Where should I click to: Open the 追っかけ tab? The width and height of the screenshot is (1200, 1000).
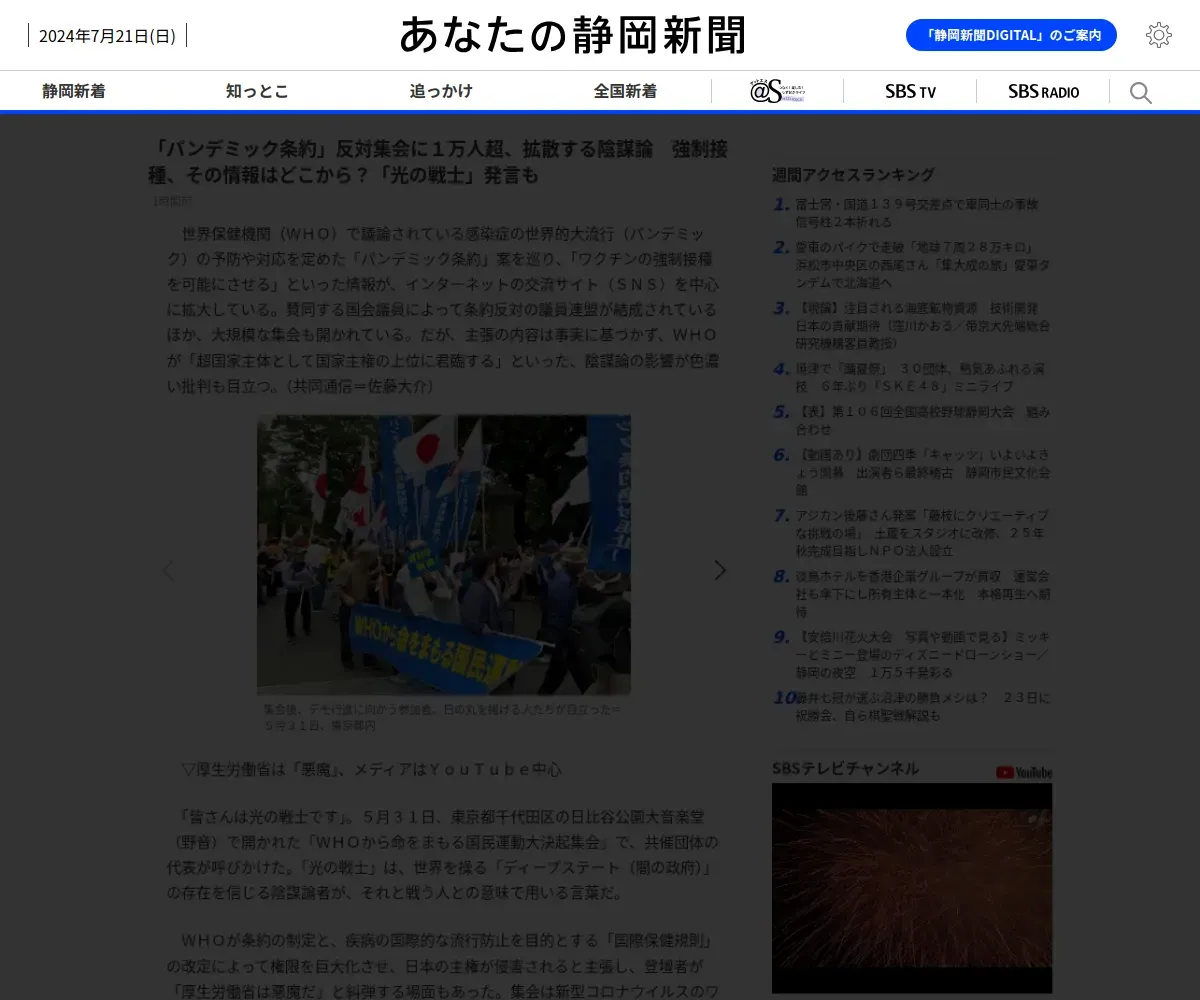tap(441, 91)
